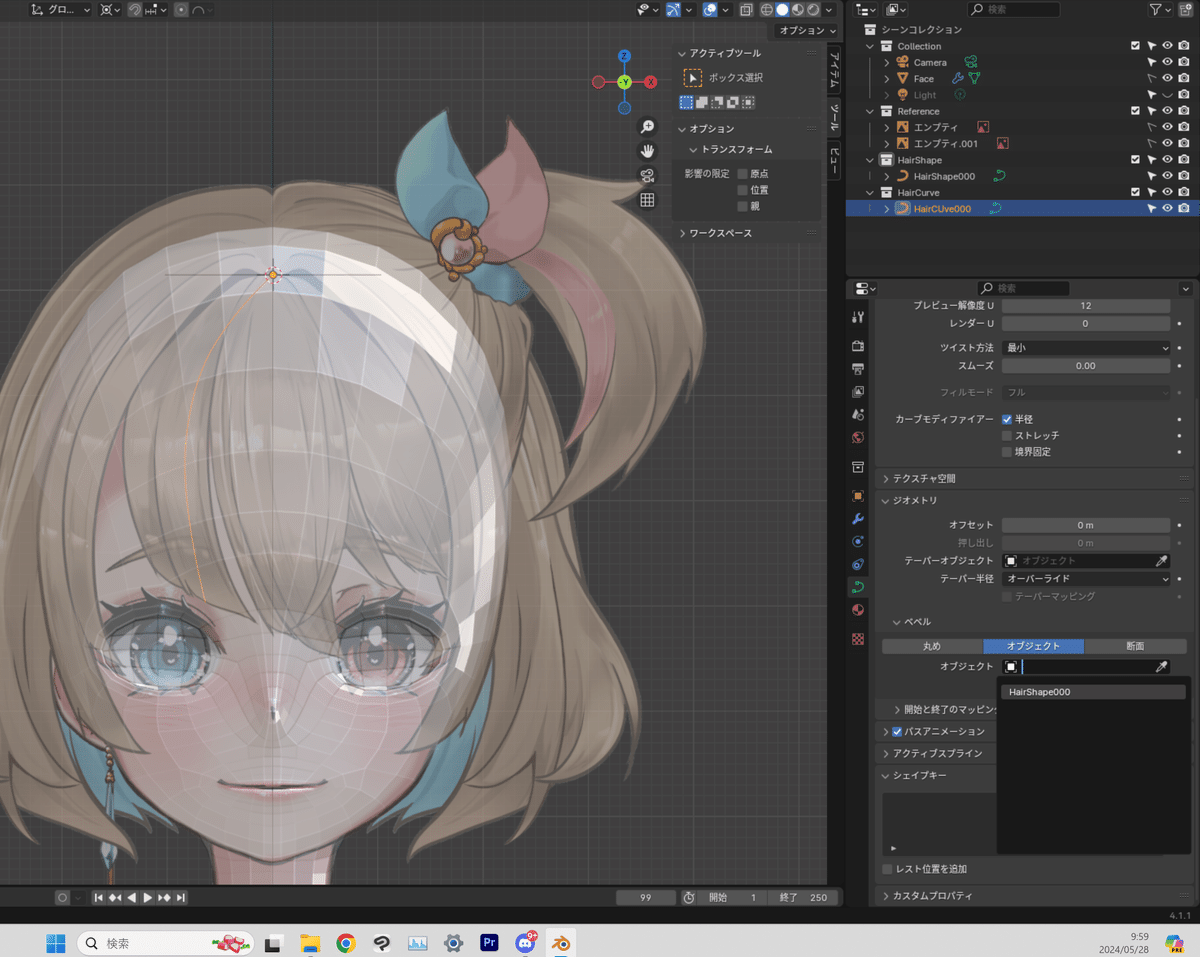Open the オプション dropdown in the viewport header

click(x=807, y=31)
